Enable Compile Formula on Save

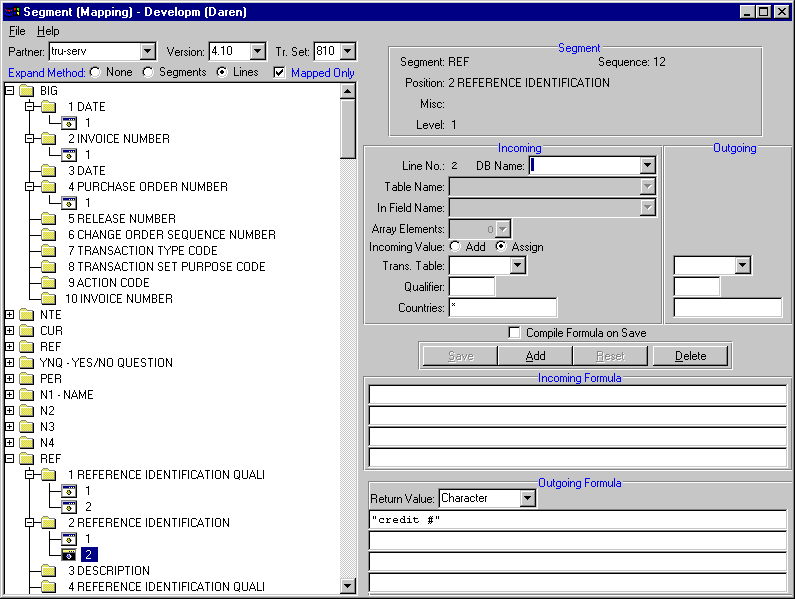pyautogui.click(x=515, y=333)
